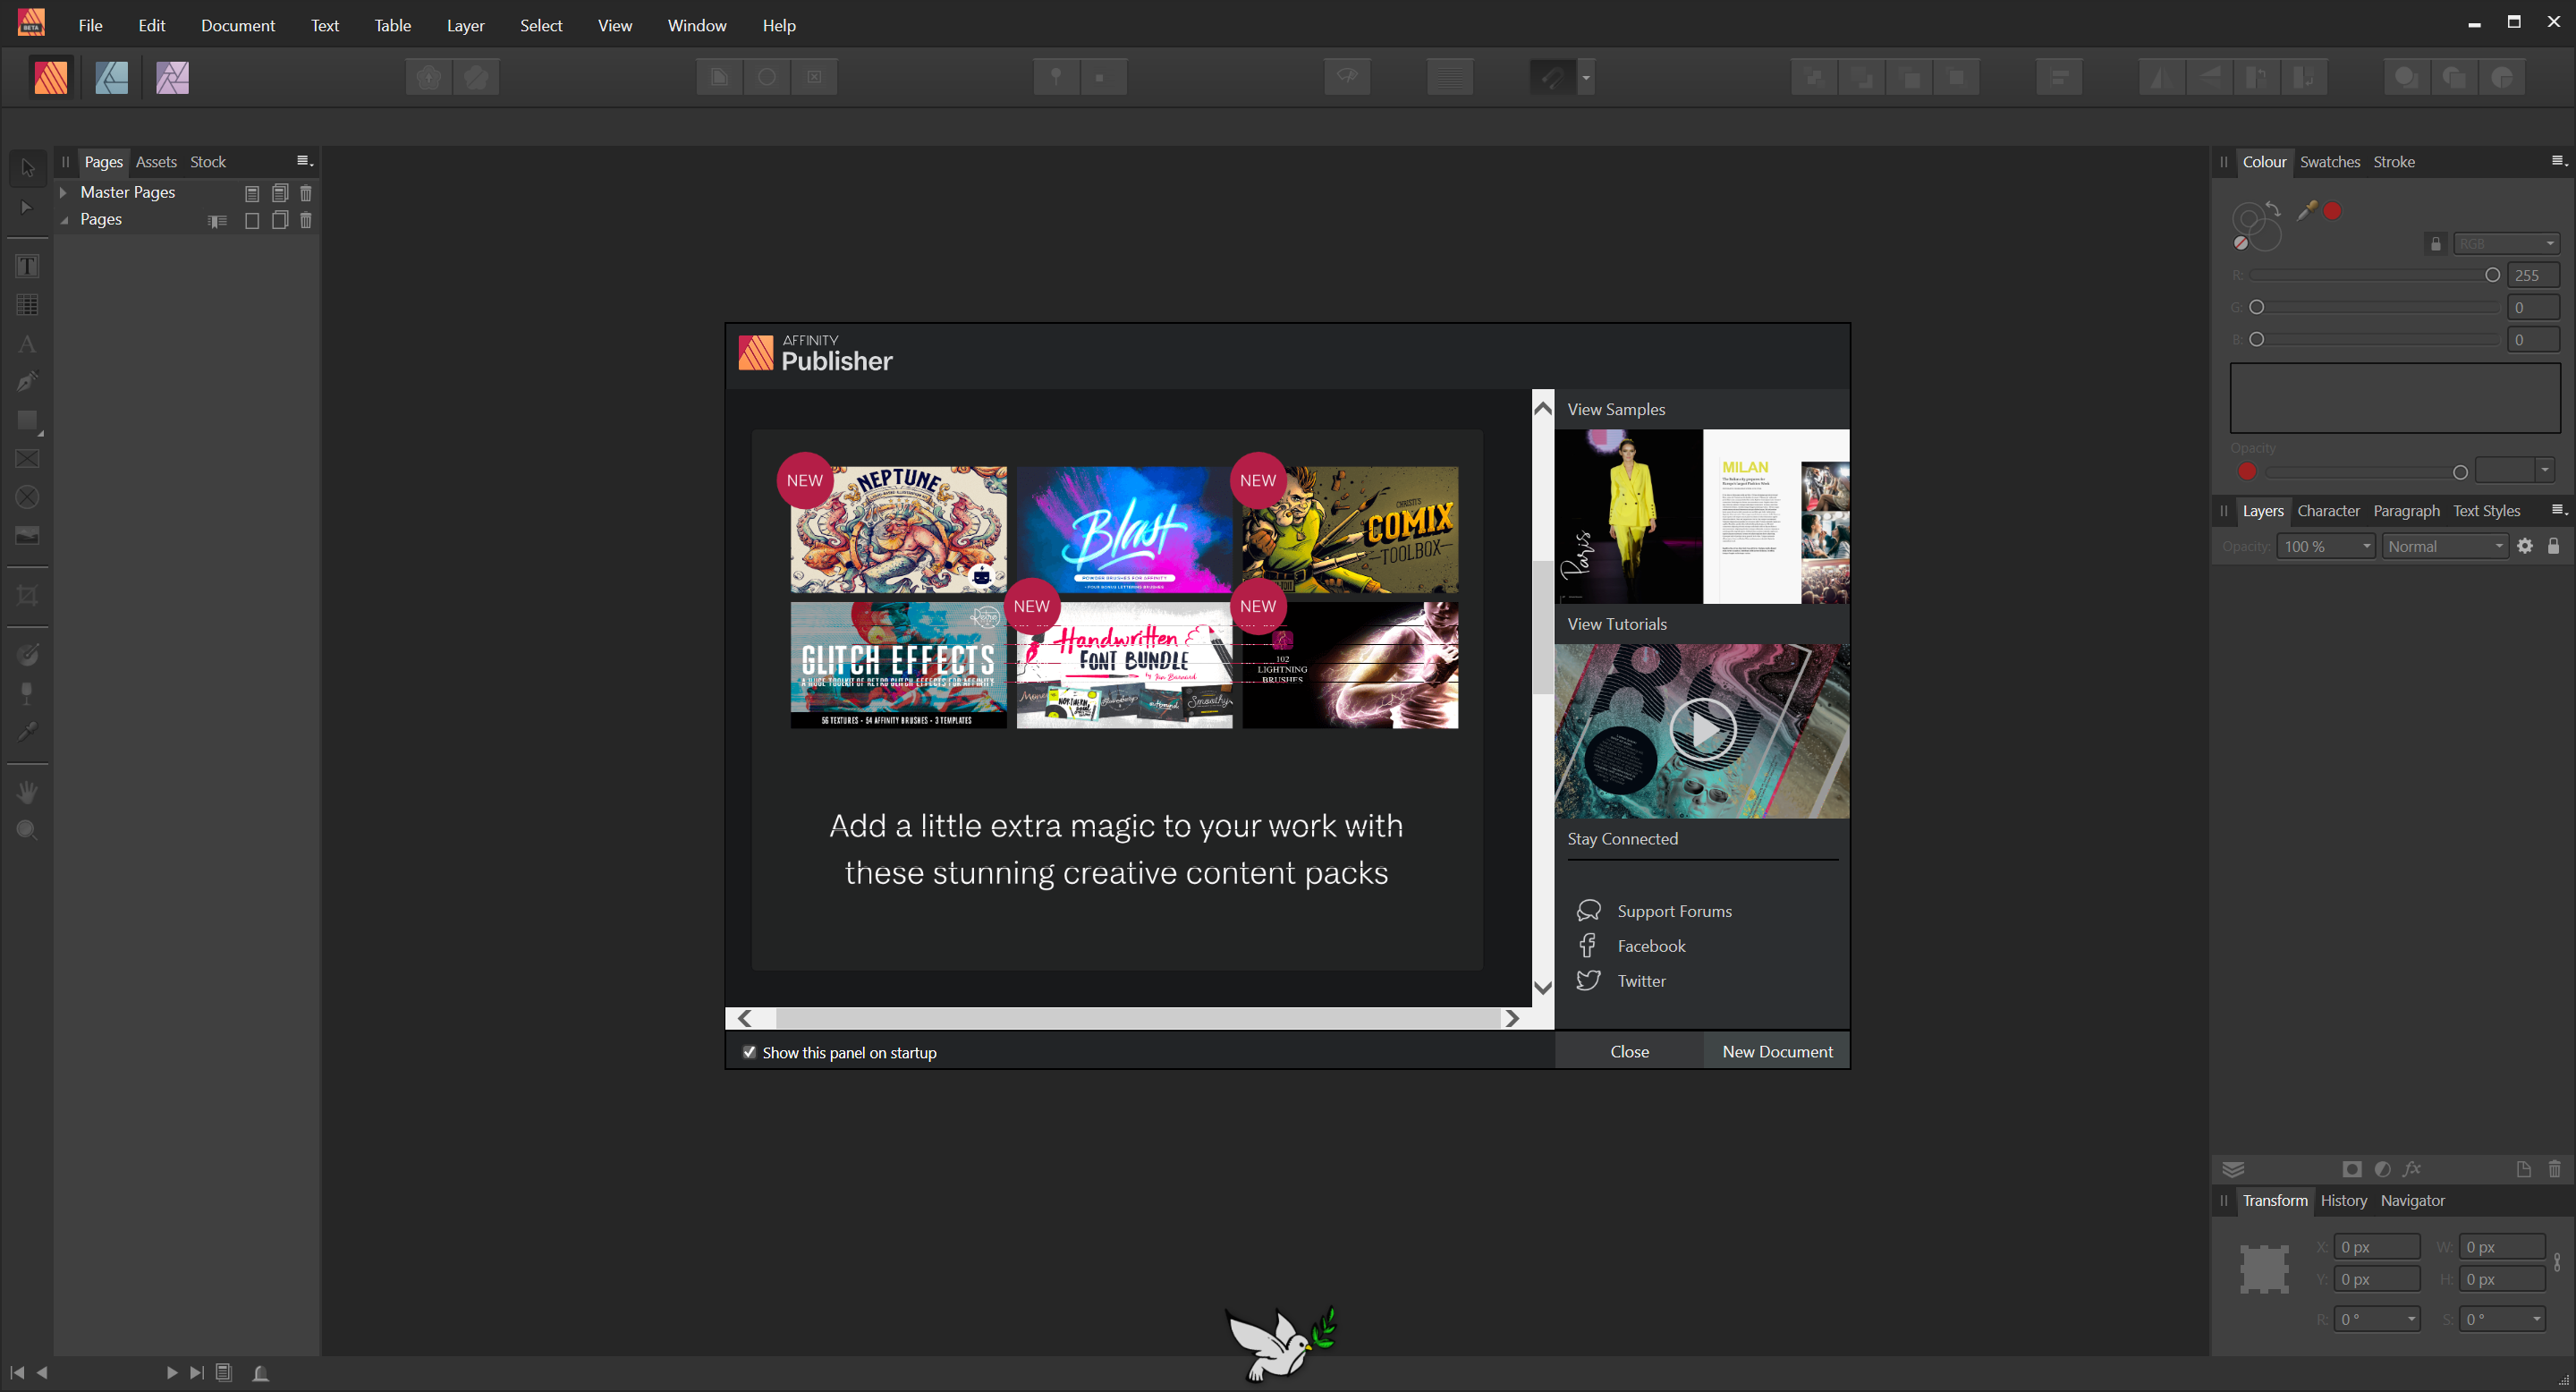
Task: Open the Pages panel options menu
Action: (x=305, y=161)
